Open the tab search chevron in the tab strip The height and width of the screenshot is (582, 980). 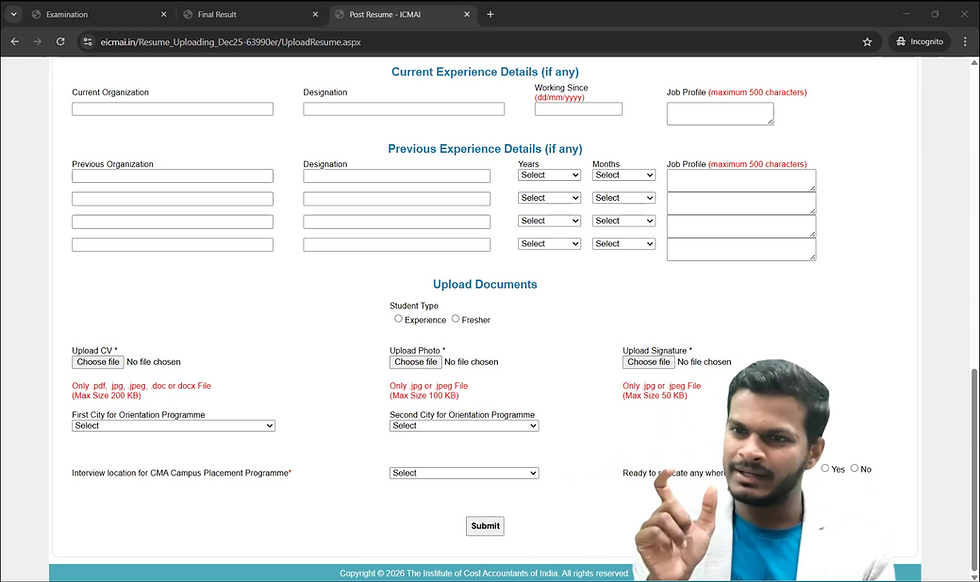click(x=13, y=14)
